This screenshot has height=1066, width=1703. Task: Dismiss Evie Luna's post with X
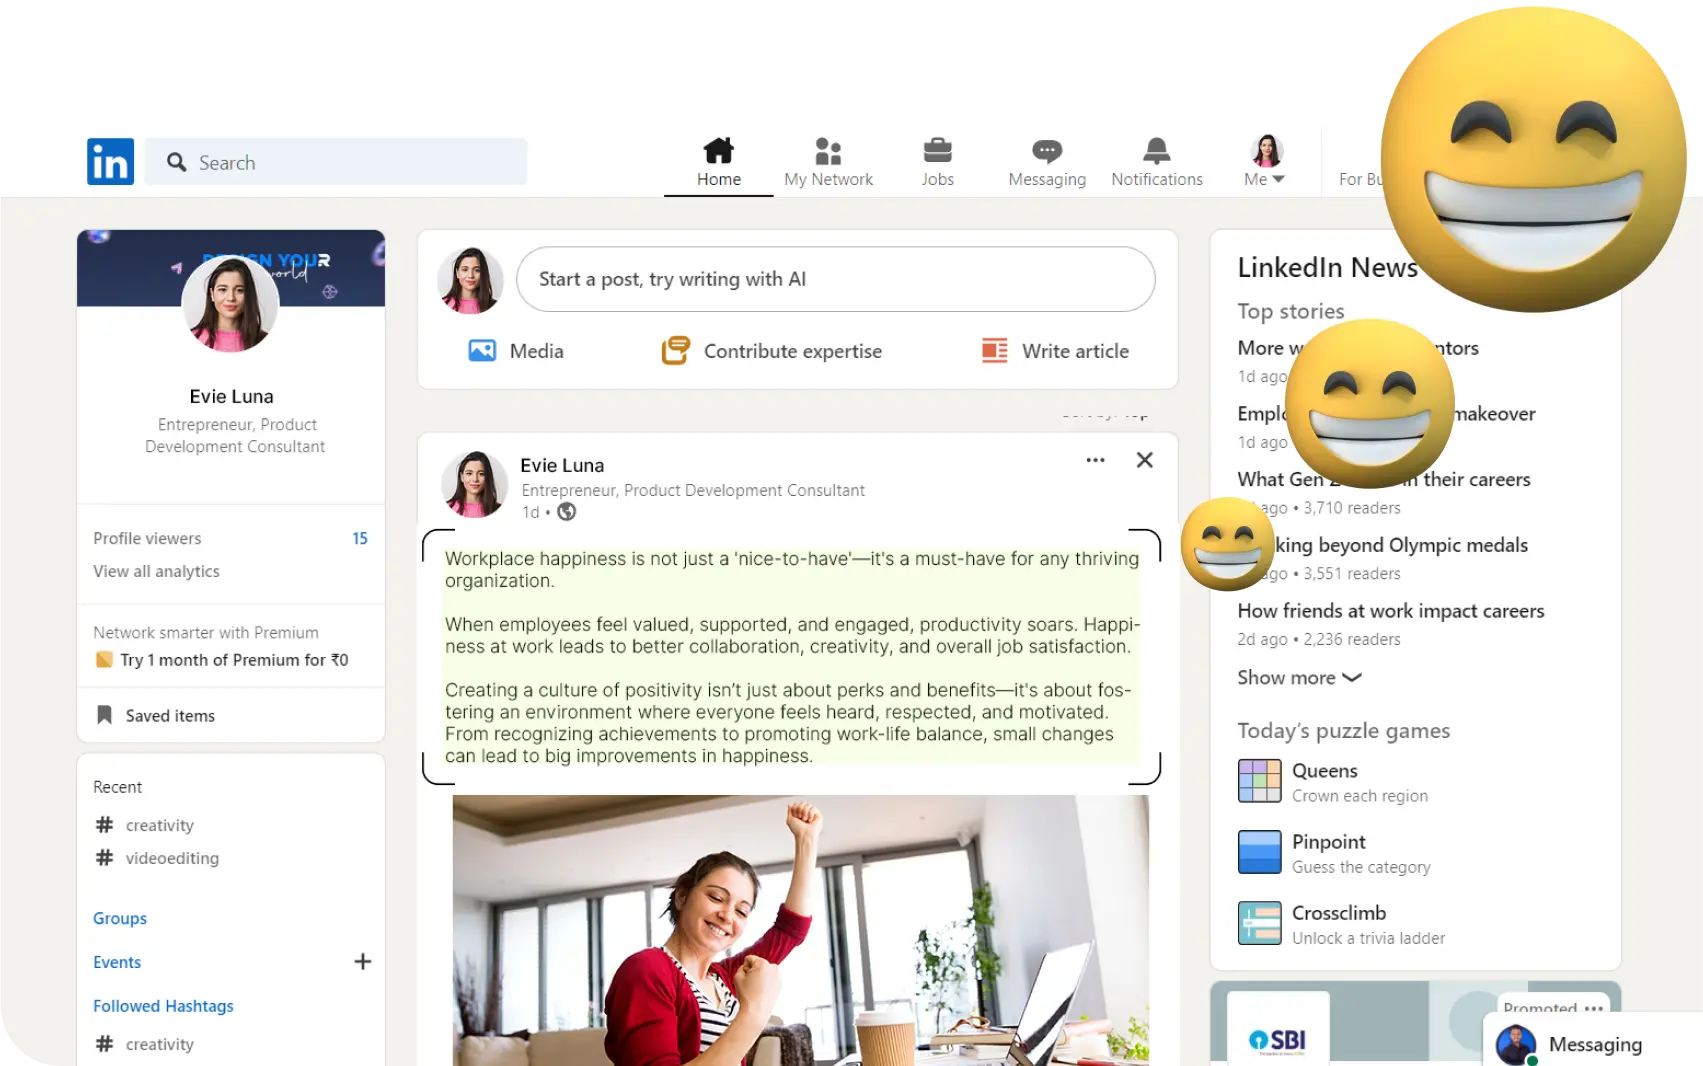tap(1144, 460)
